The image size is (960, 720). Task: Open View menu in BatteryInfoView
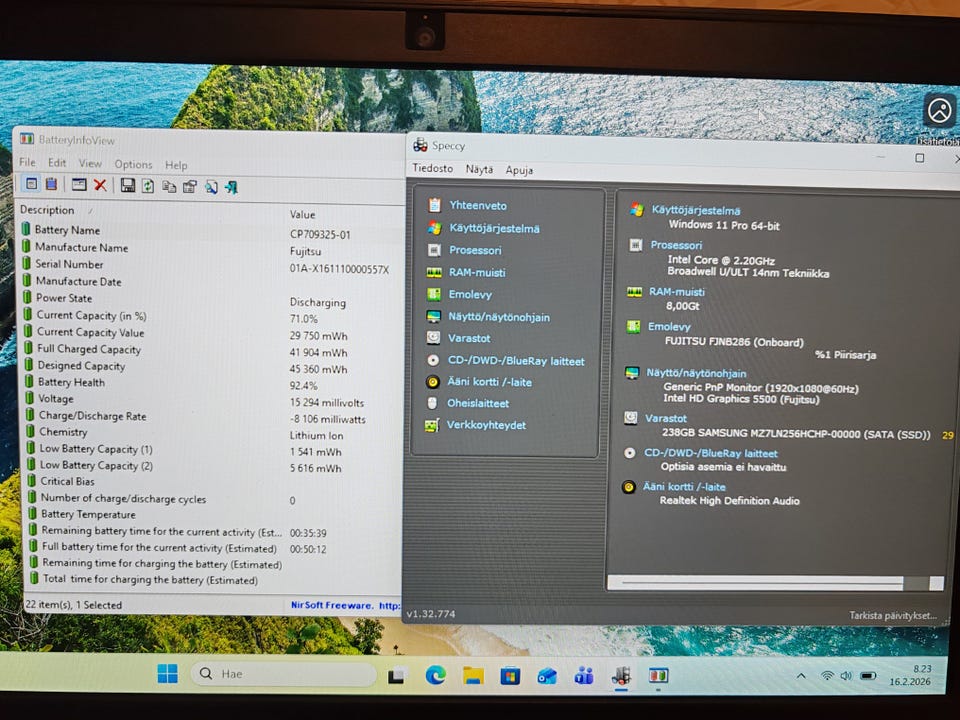click(90, 163)
